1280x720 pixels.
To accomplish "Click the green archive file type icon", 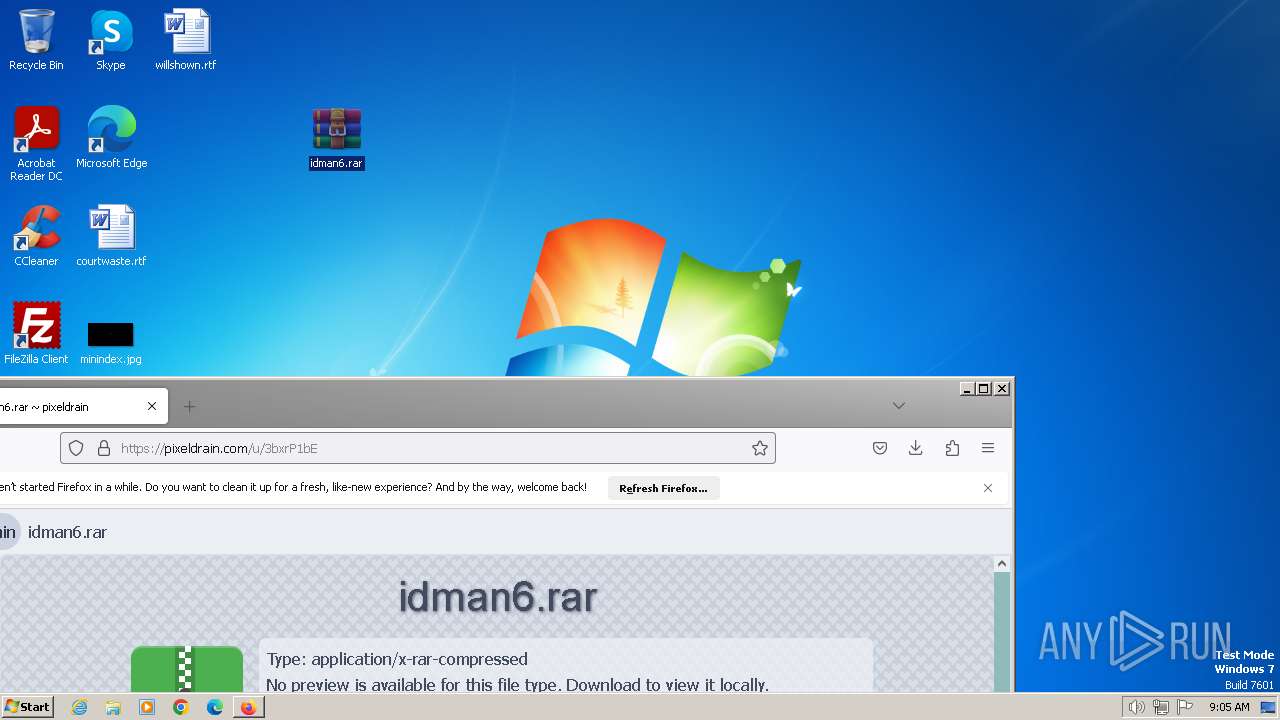I will [187, 668].
